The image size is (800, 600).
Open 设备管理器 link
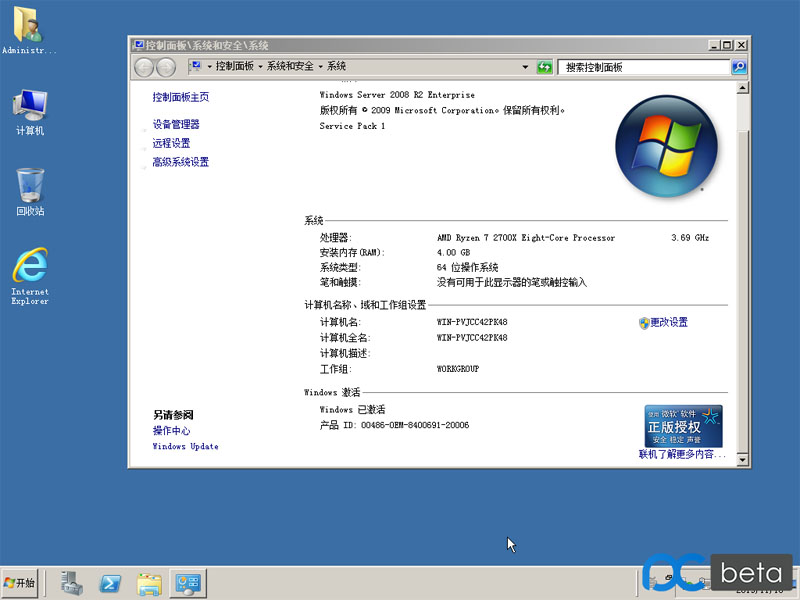click(176, 124)
